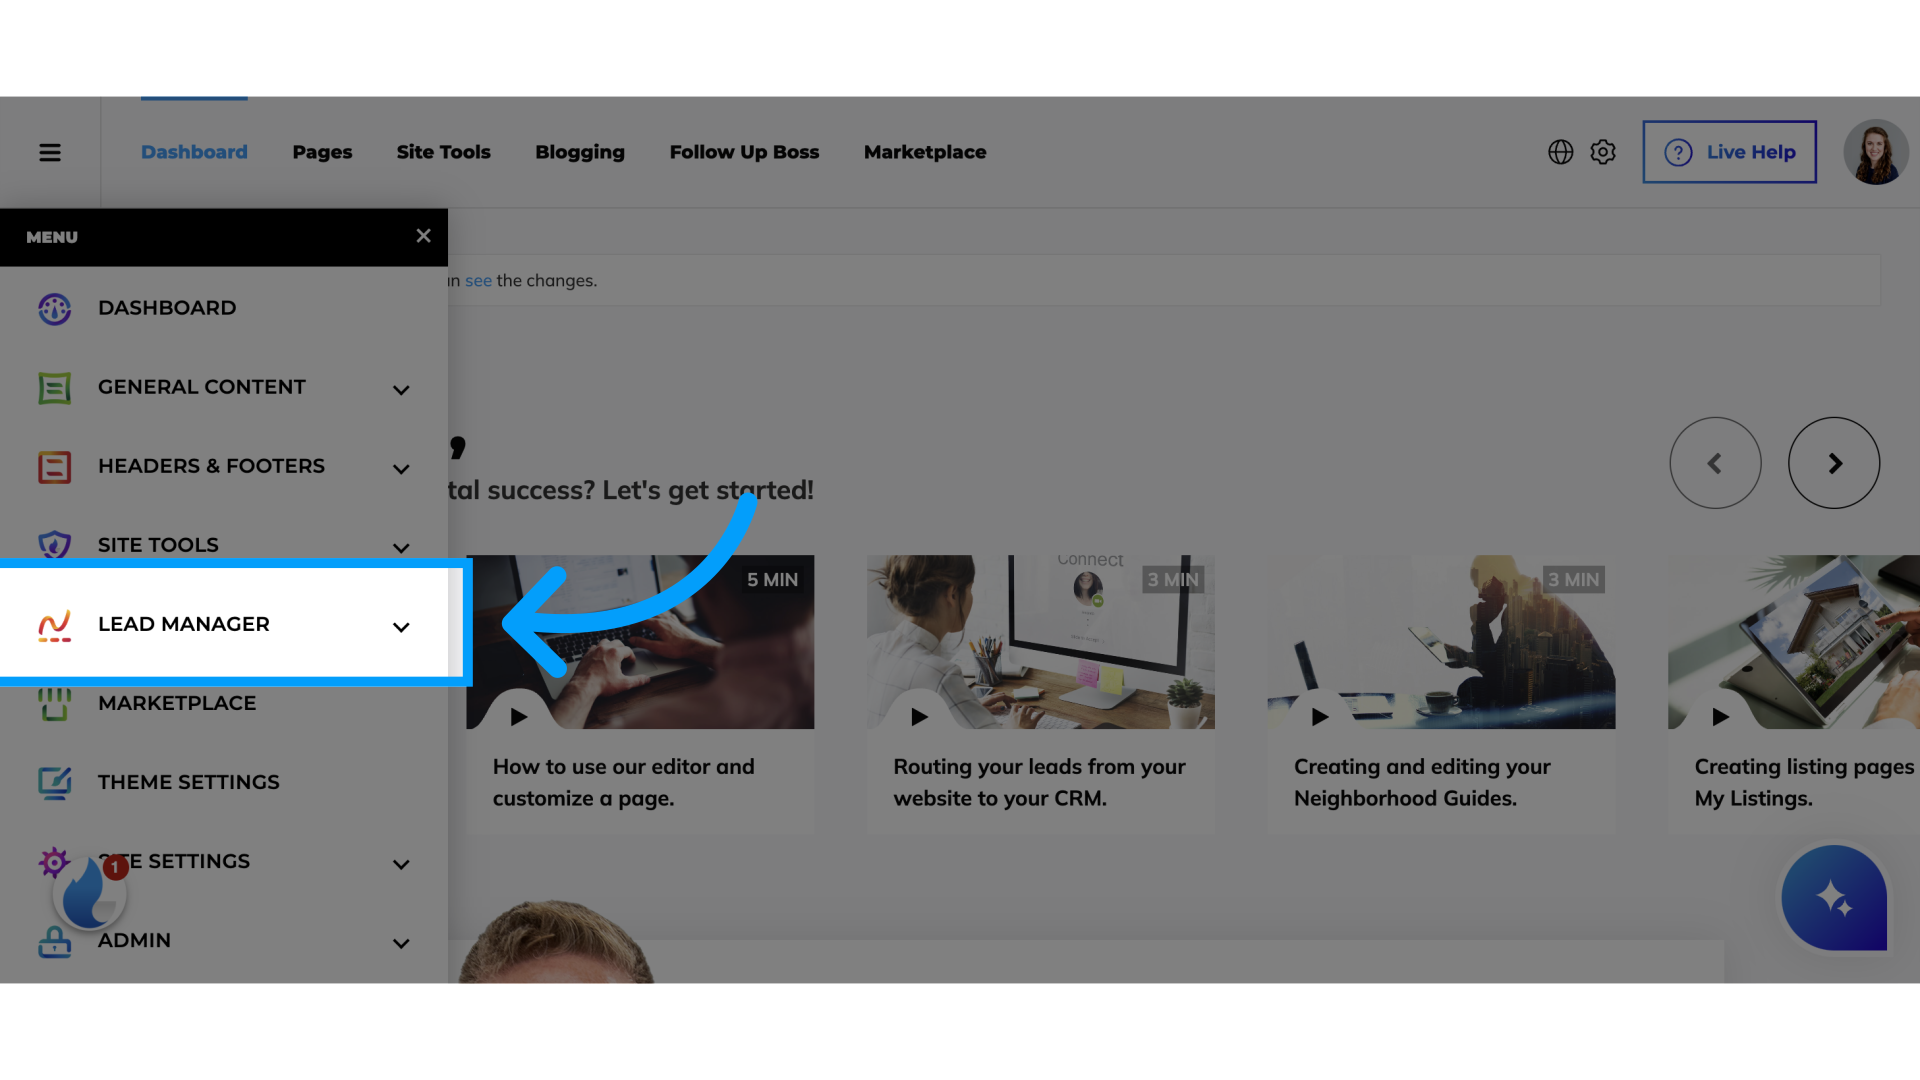Toggle the Admin section open

click(x=400, y=942)
